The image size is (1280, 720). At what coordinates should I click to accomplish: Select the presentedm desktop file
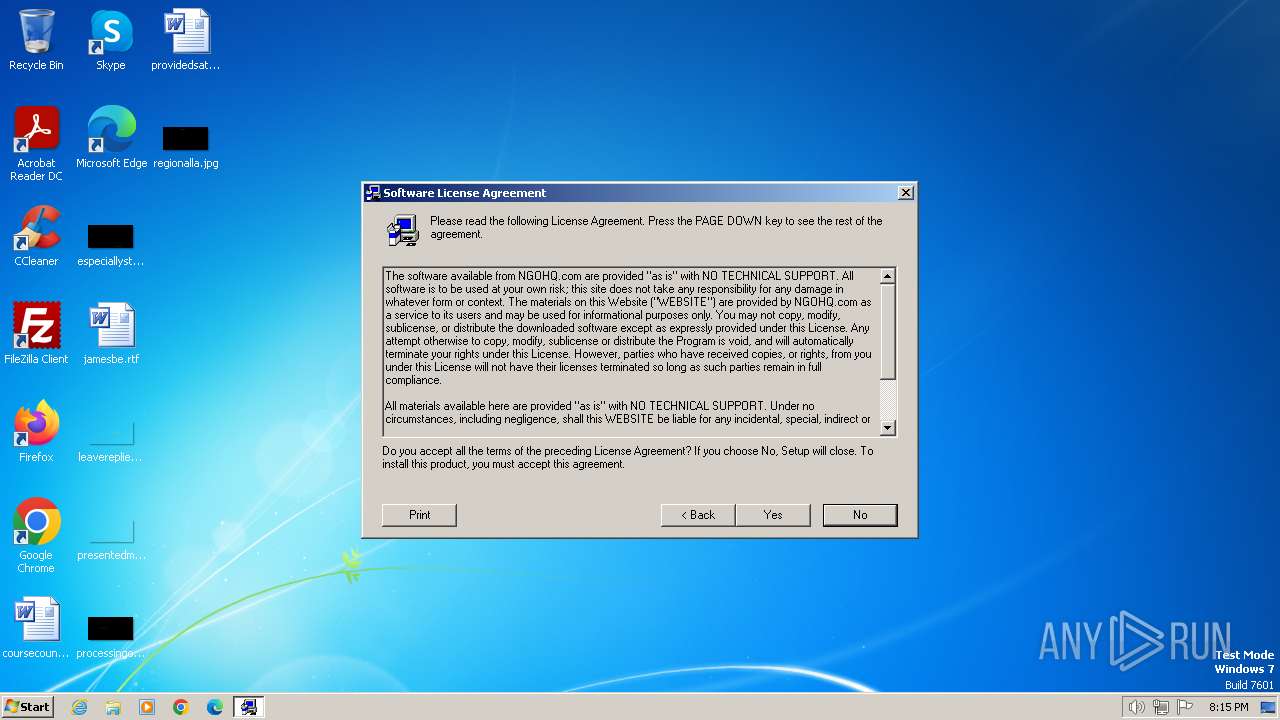click(x=111, y=538)
